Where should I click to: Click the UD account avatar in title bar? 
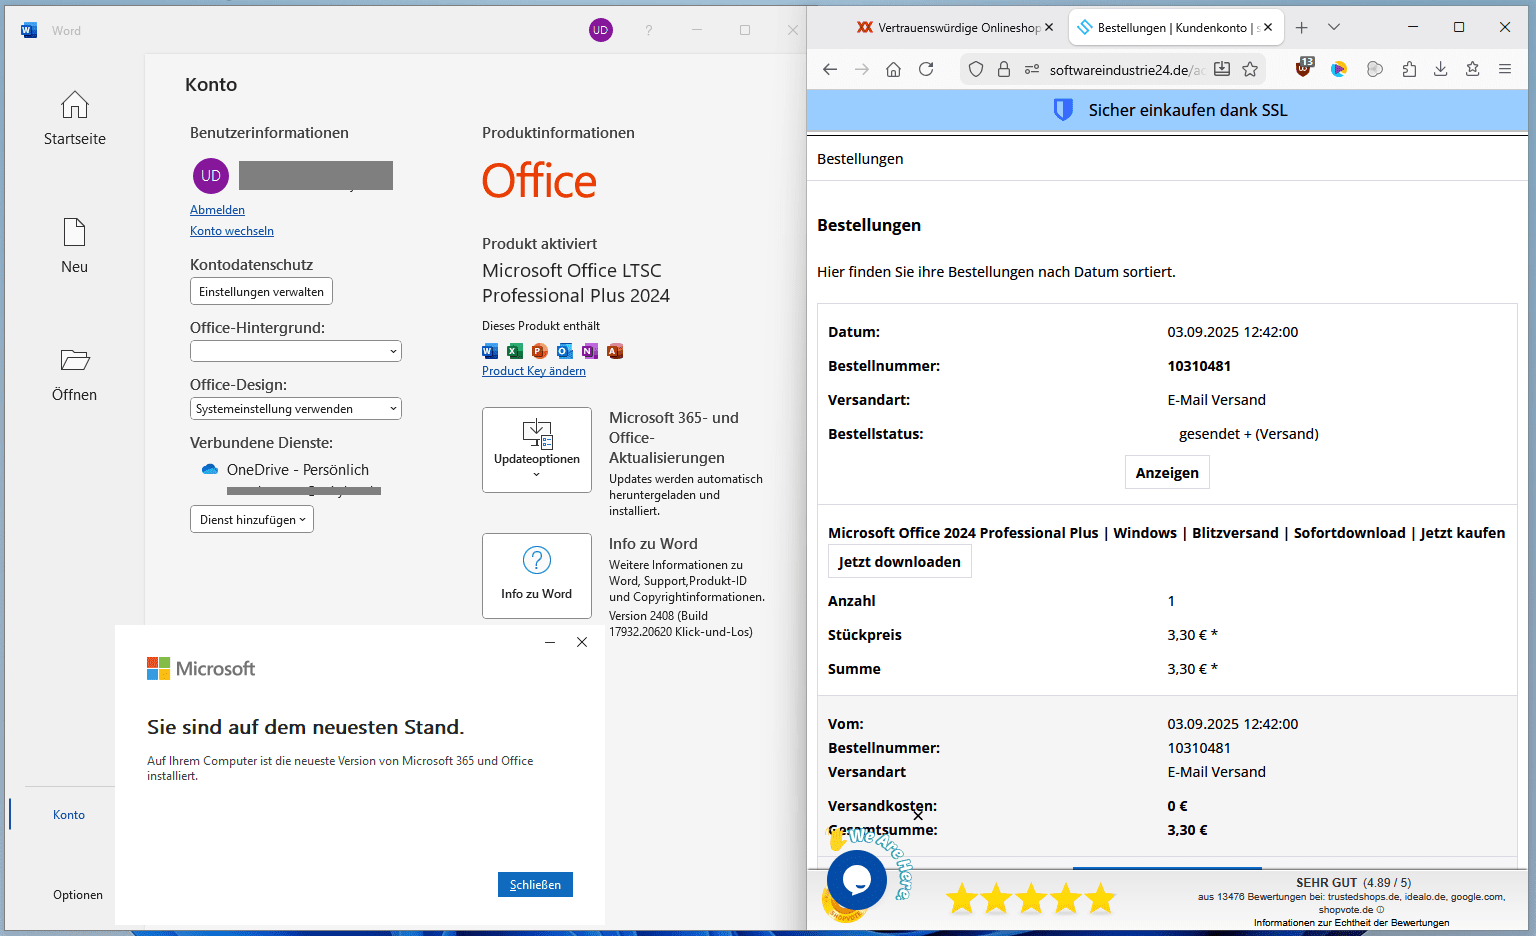(600, 30)
